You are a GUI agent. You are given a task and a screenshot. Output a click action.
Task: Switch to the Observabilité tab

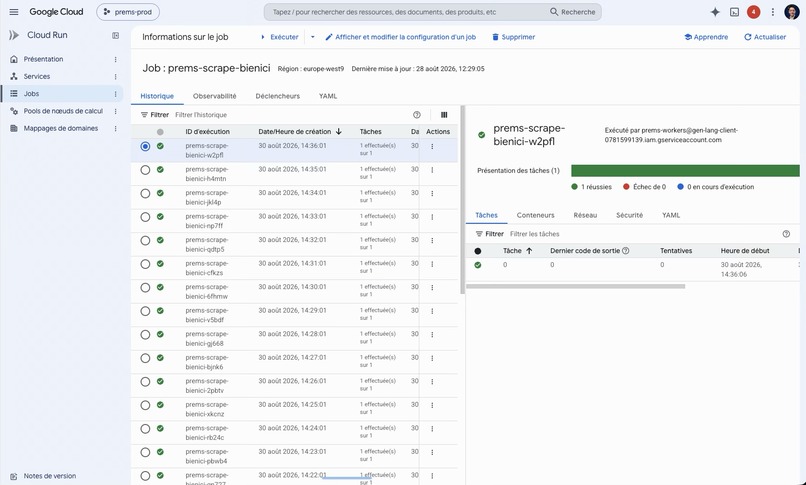tap(214, 96)
